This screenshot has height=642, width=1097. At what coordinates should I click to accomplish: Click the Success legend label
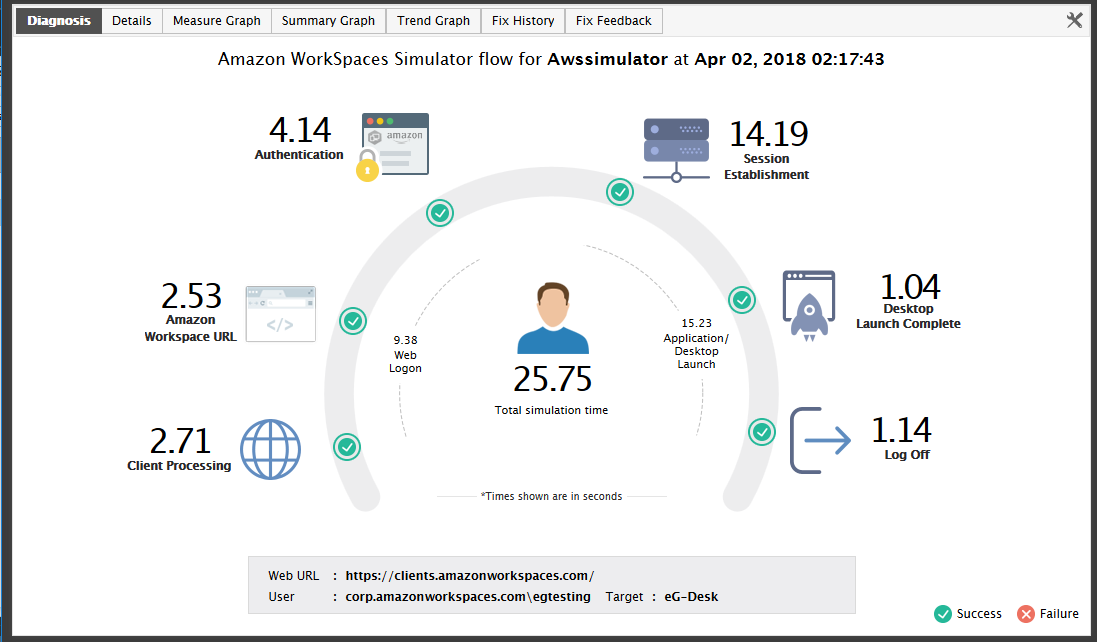[x=979, y=613]
